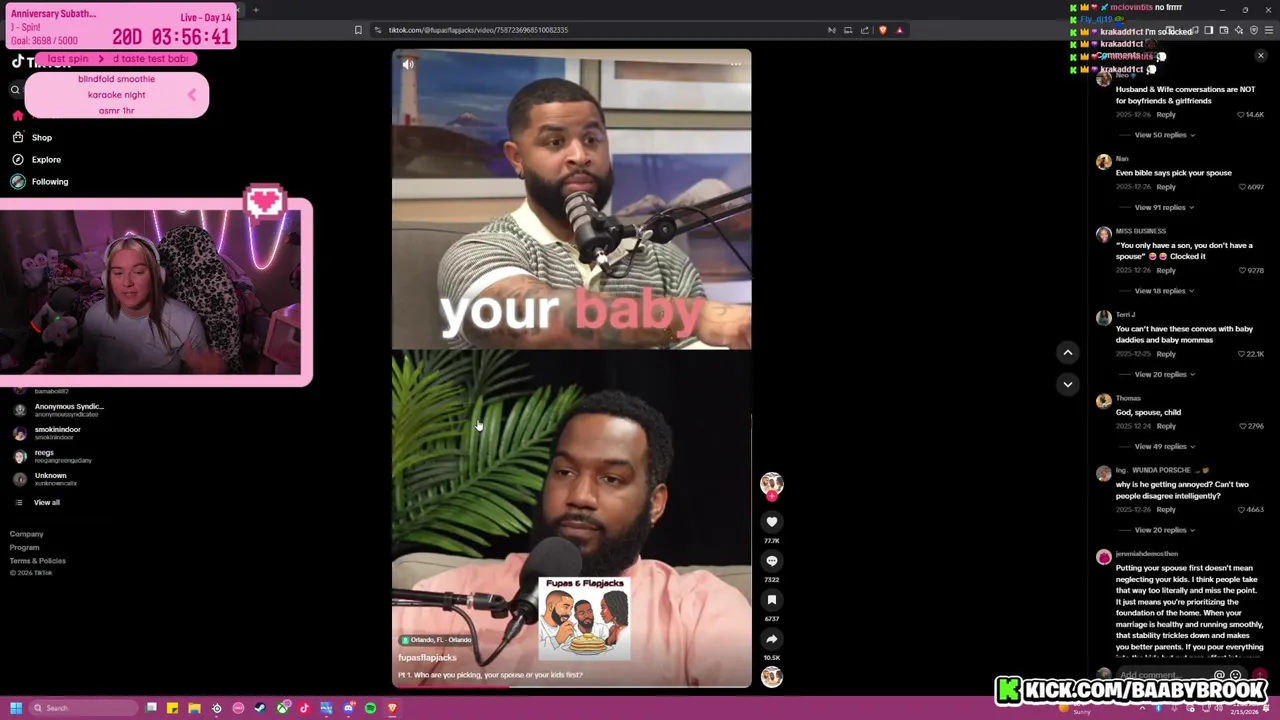
Task: Open the spinning sound disc below the share button
Action: point(771,677)
